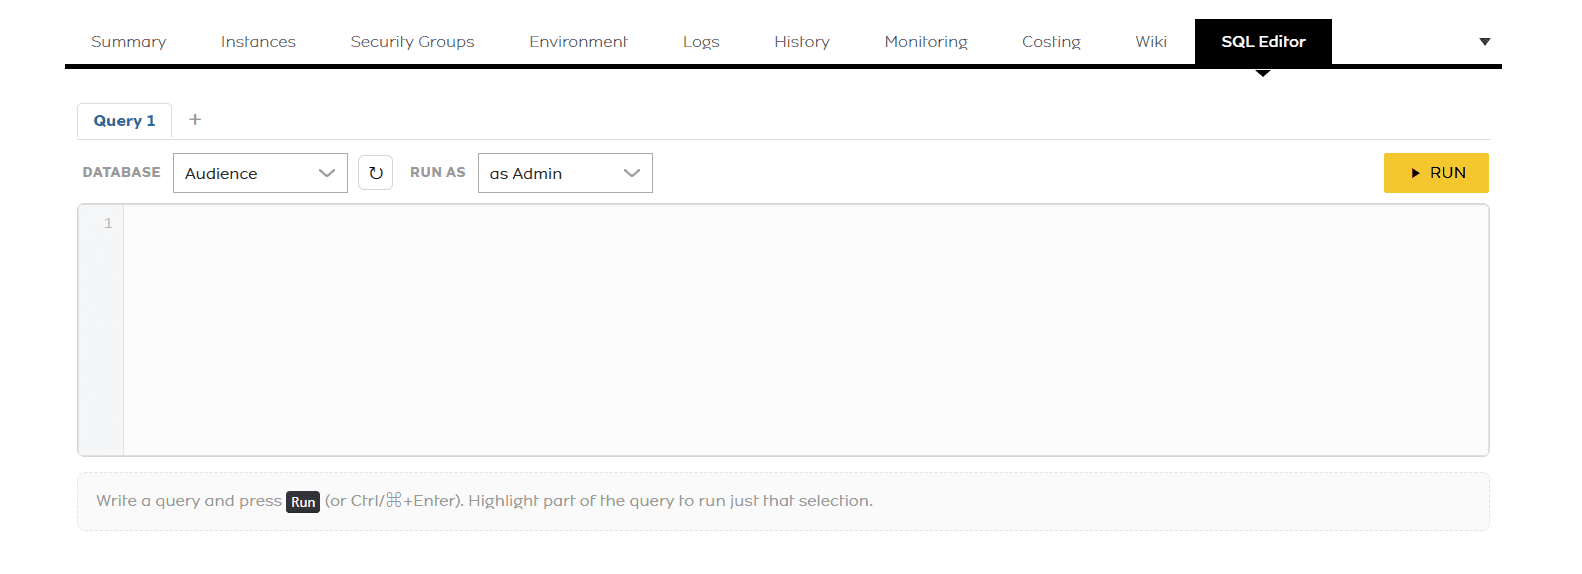Click the 'Run' badge in the hint text

tap(303, 502)
